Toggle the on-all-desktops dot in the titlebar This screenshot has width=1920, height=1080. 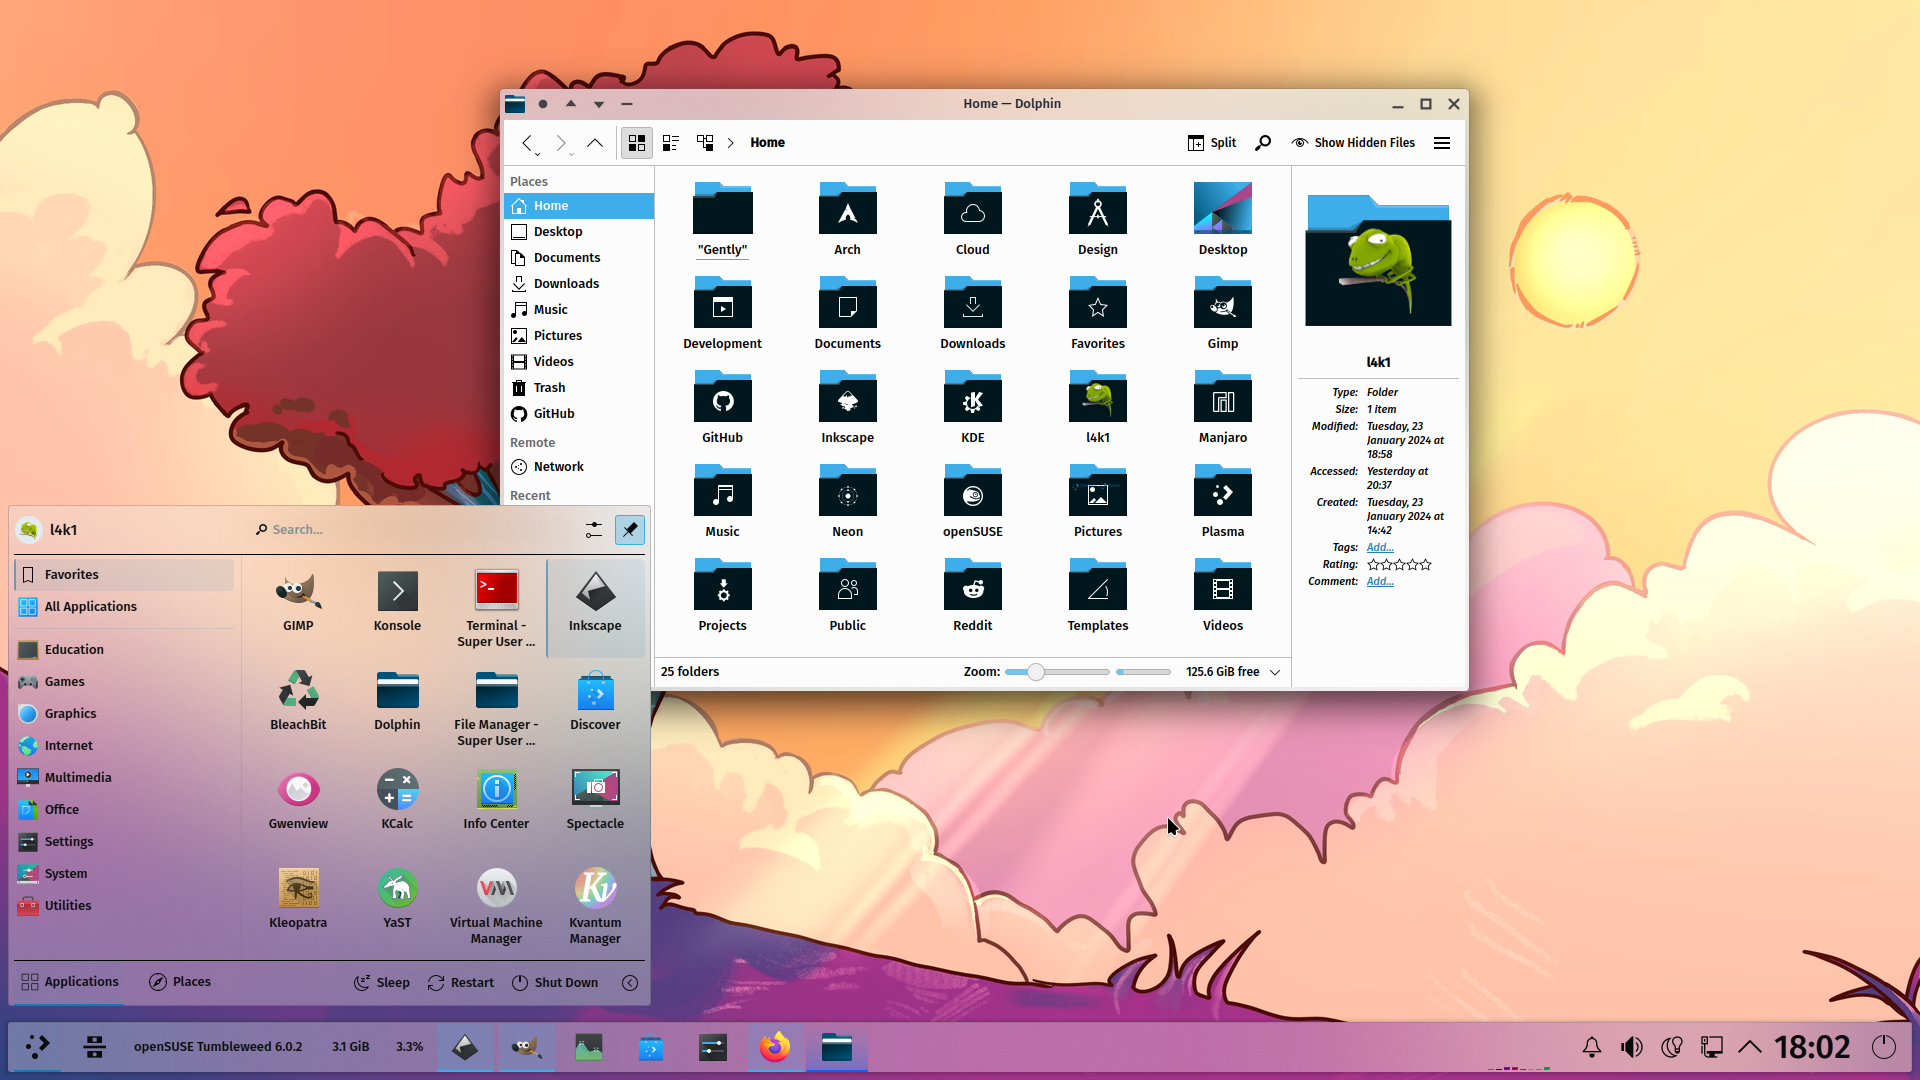[543, 104]
